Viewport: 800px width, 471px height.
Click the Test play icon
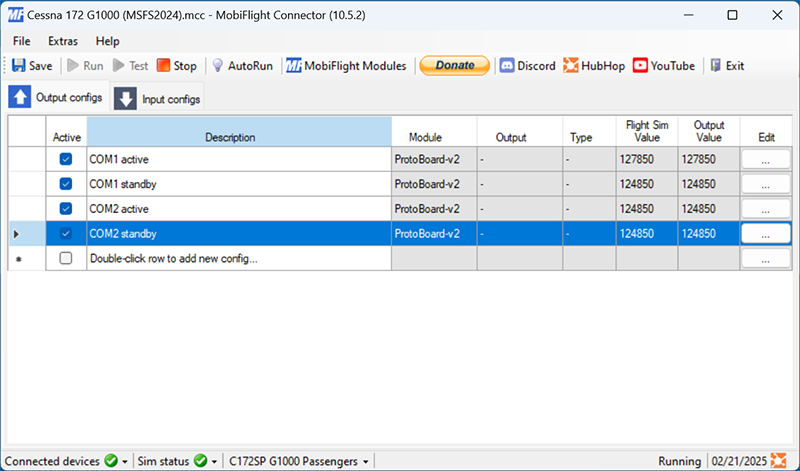coord(119,65)
